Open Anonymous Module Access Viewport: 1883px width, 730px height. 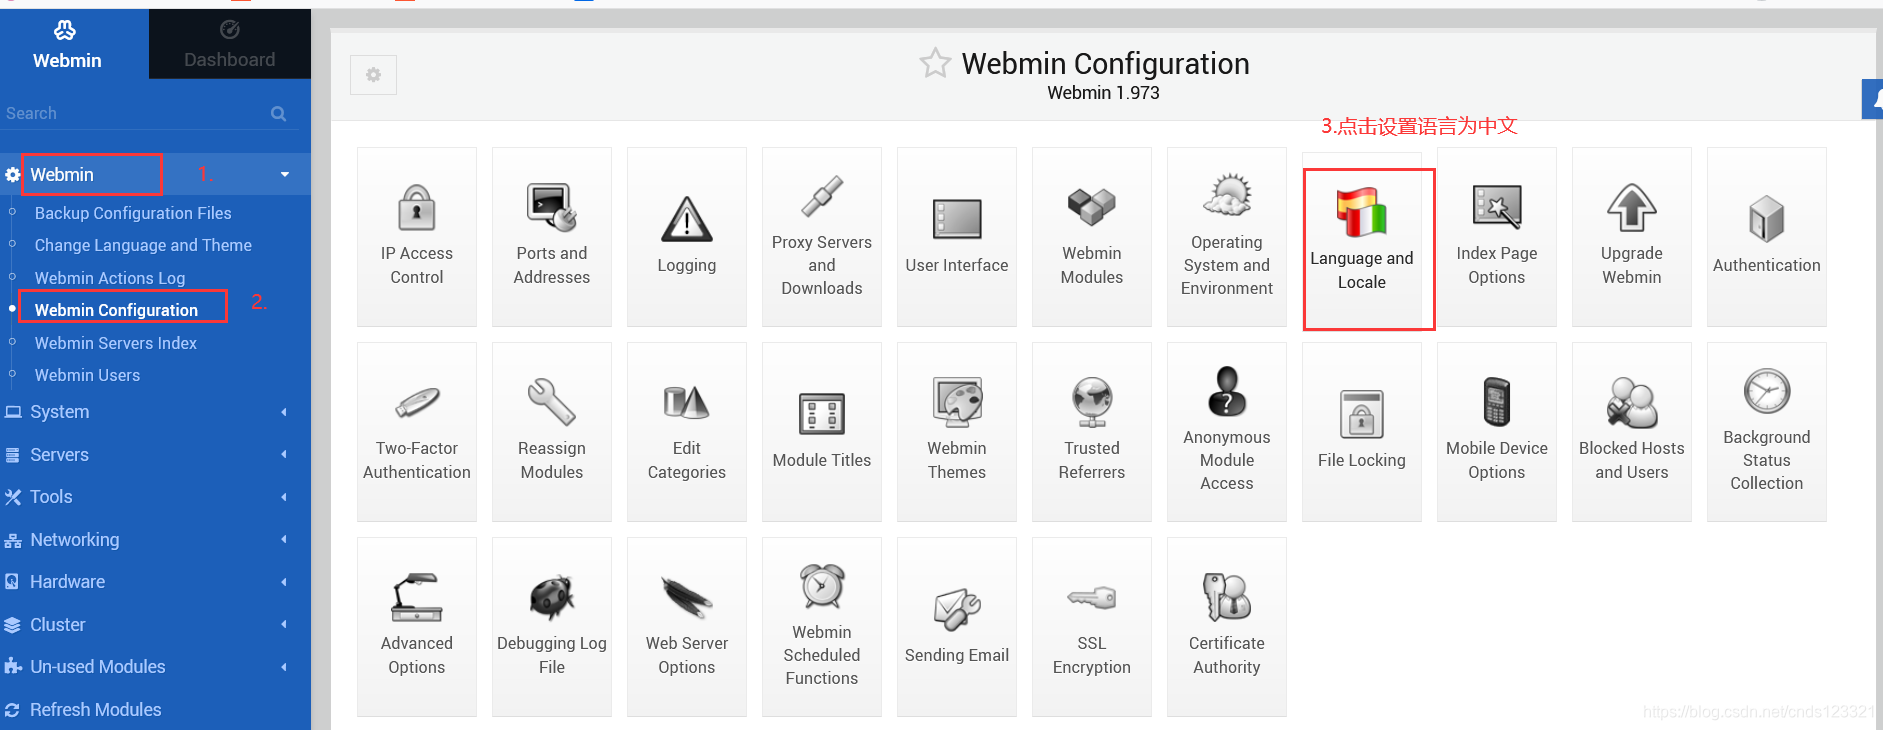(x=1227, y=432)
